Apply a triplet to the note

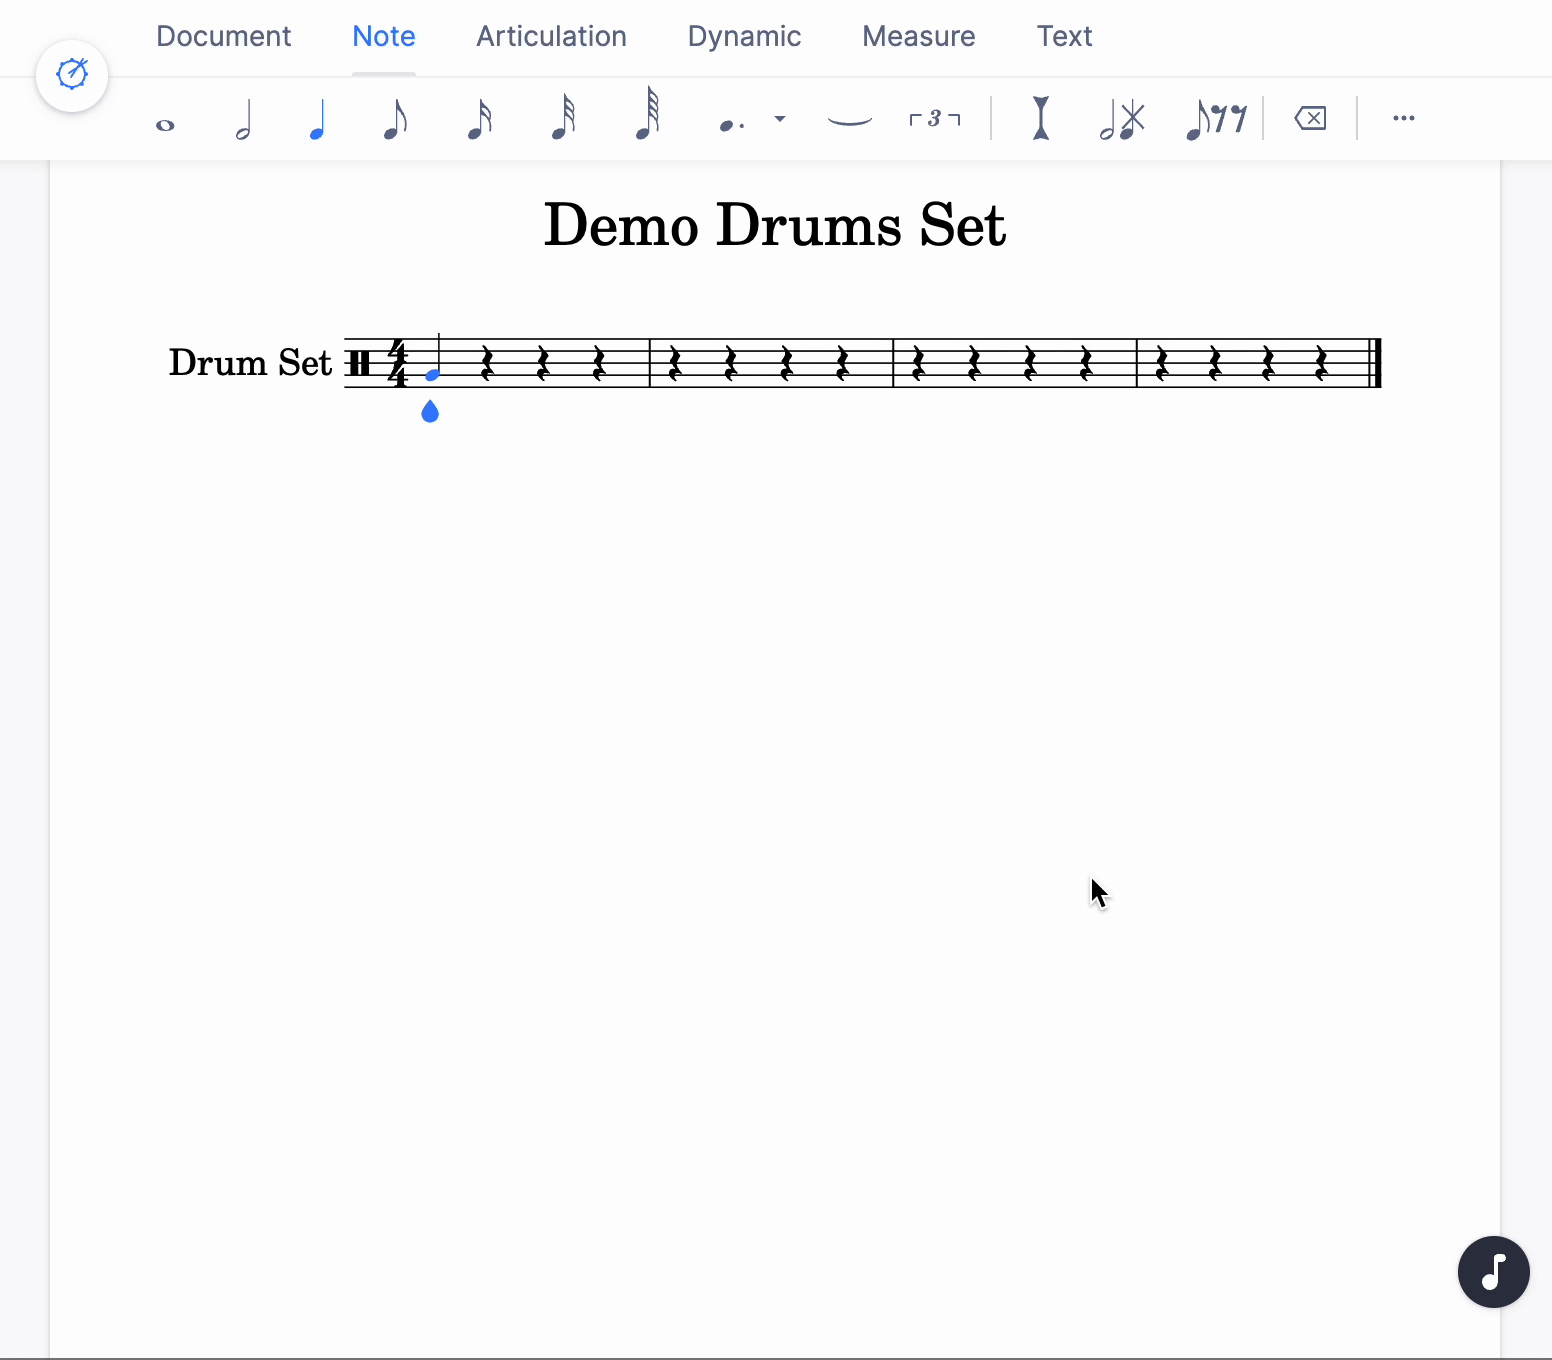coord(934,118)
